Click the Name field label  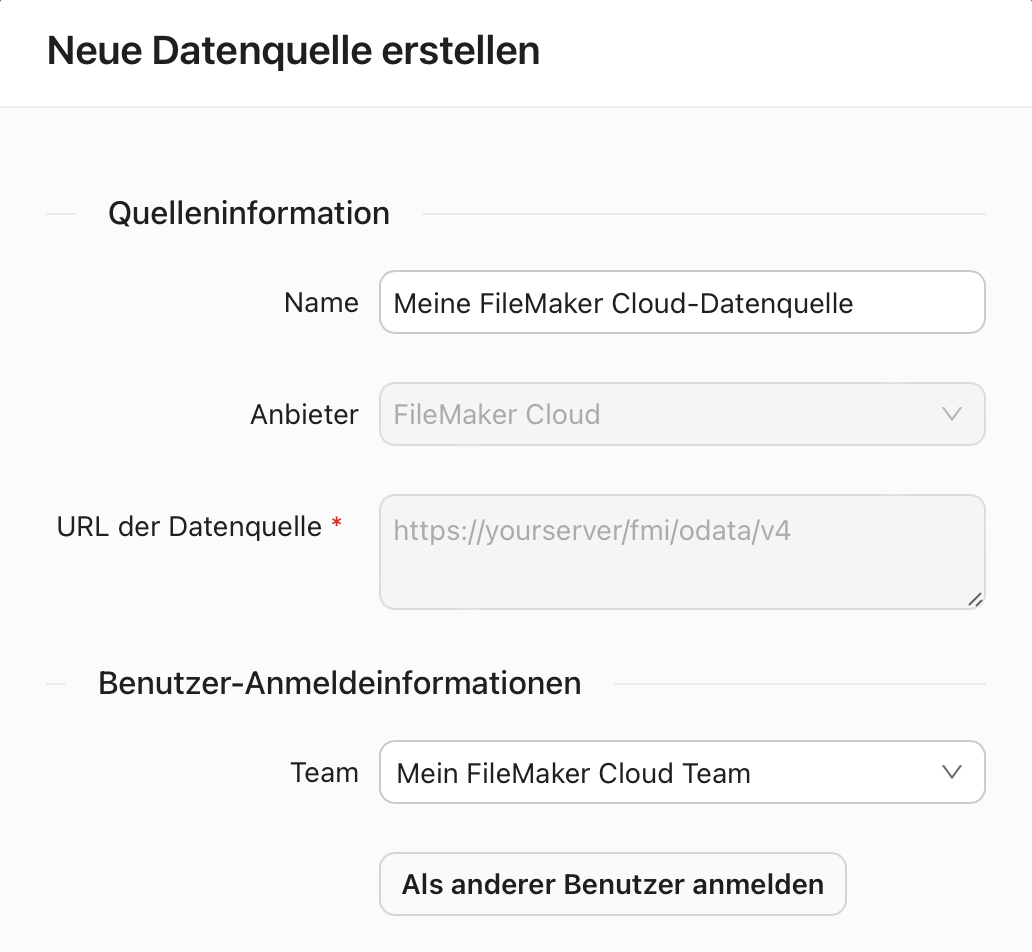click(321, 302)
